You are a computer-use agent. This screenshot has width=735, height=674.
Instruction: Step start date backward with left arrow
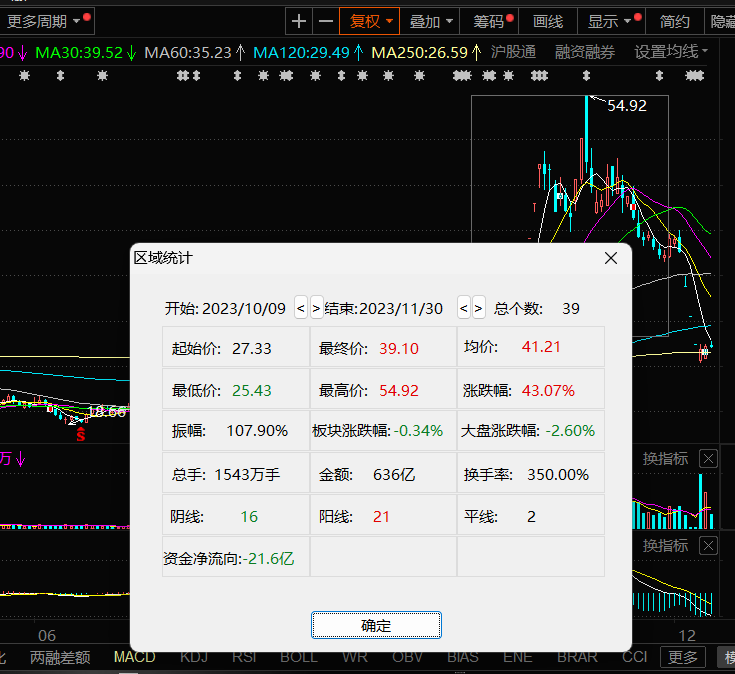[x=301, y=308]
